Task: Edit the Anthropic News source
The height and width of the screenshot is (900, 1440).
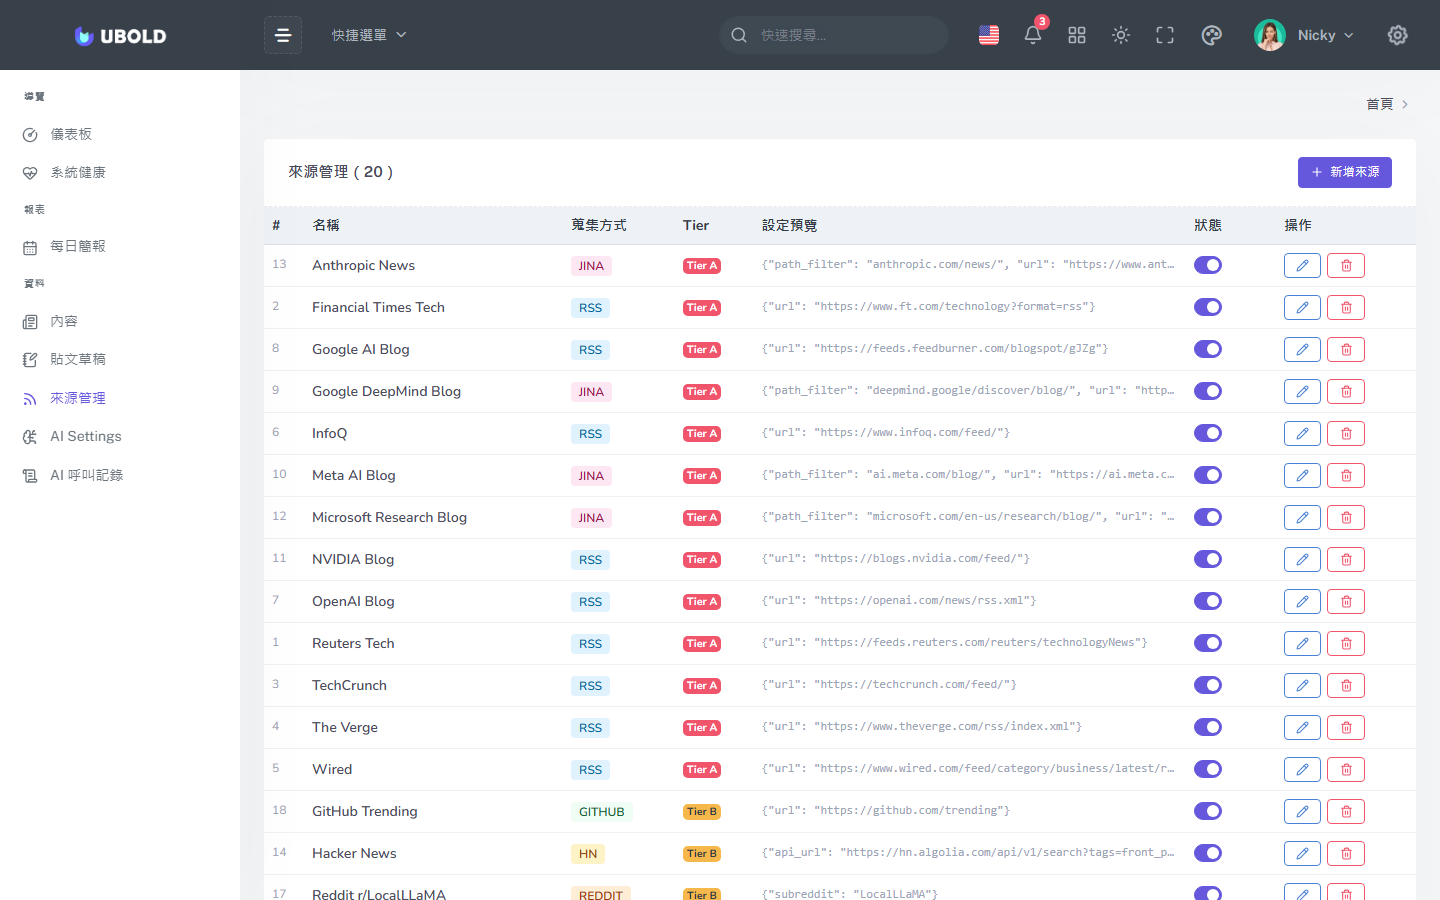Action: click(1302, 266)
